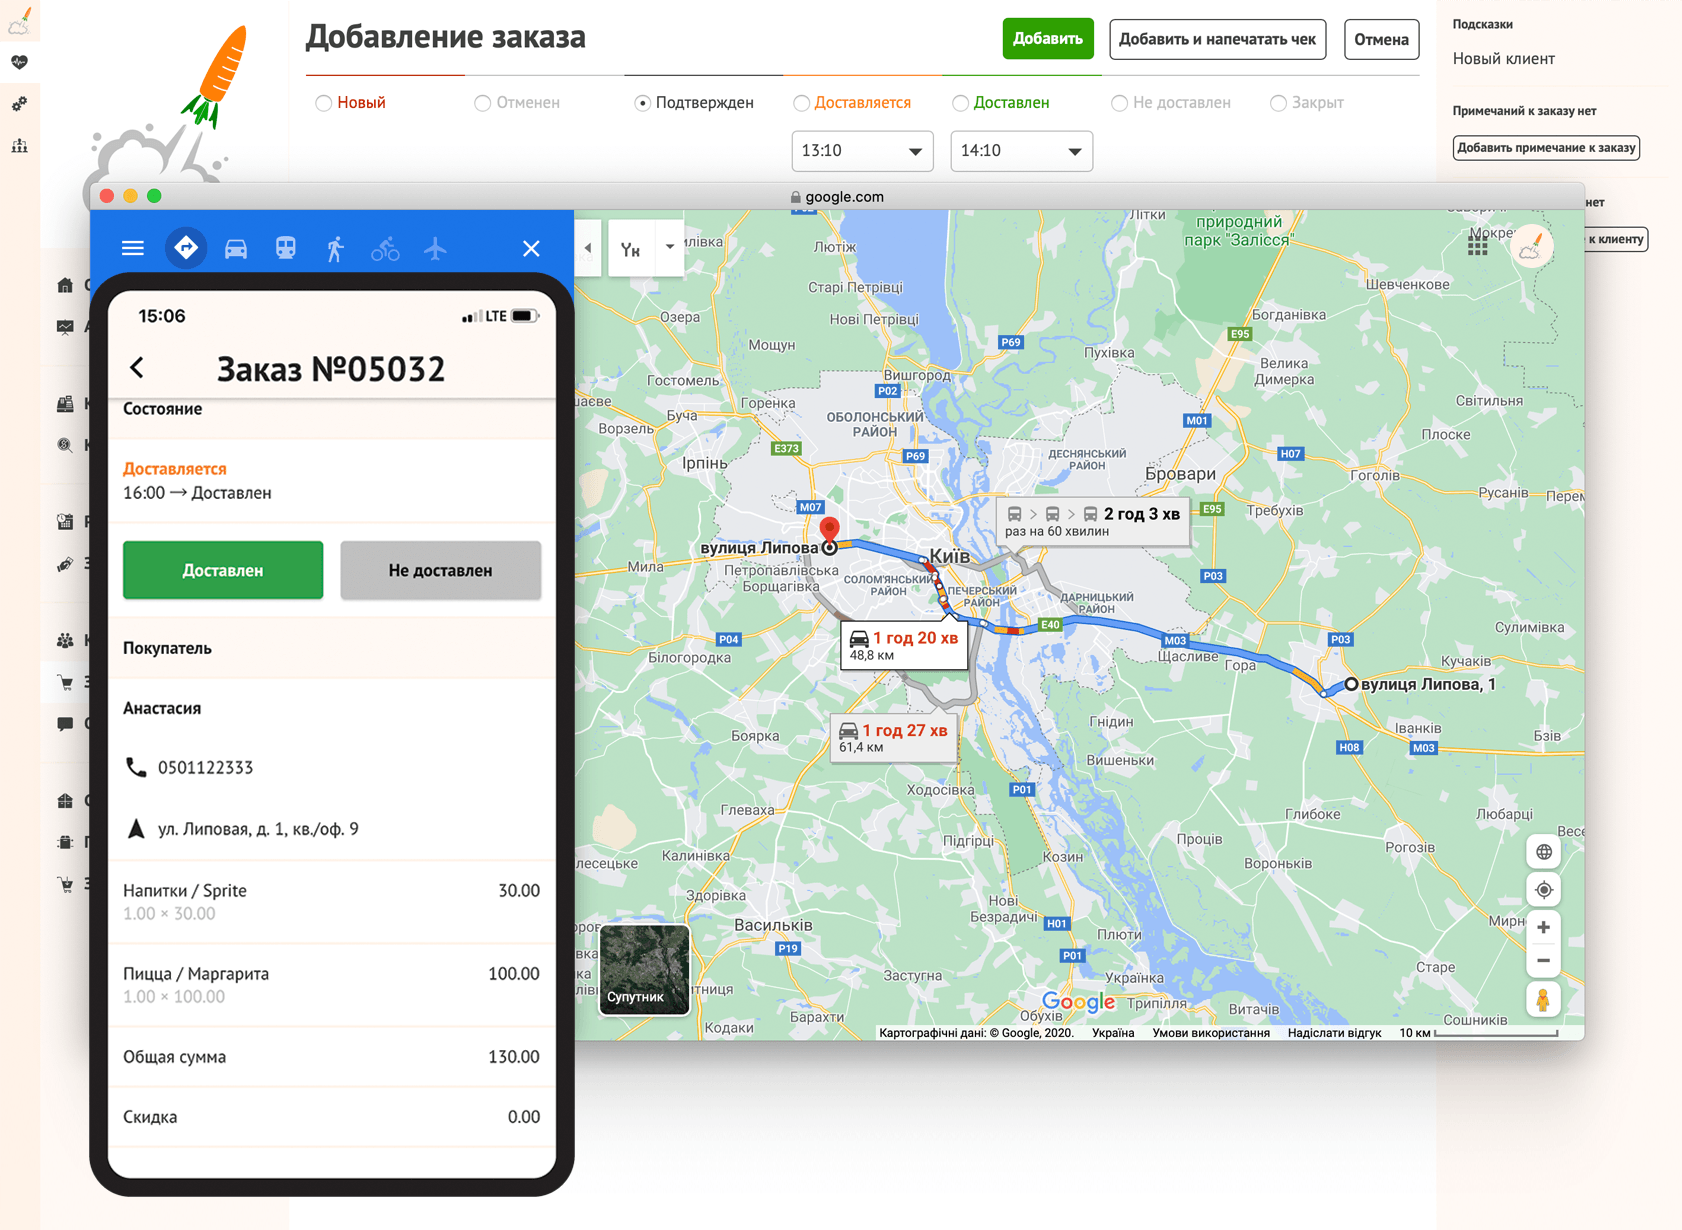Viewport: 1682px width, 1230px height.
Task: Click Добавить и напечатать чек
Action: point(1217,39)
